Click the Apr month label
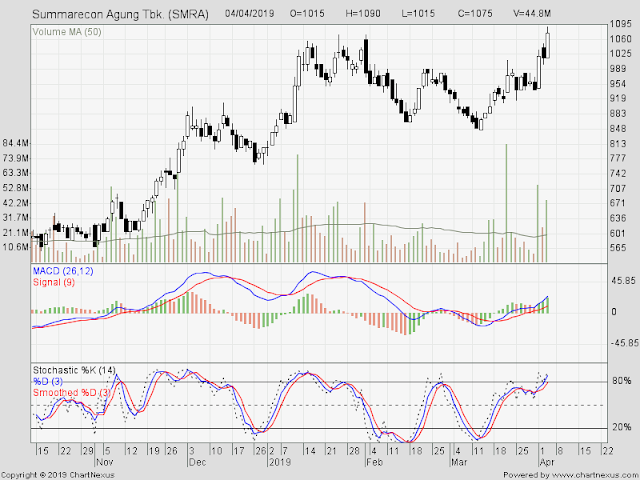 pyautogui.click(x=547, y=462)
